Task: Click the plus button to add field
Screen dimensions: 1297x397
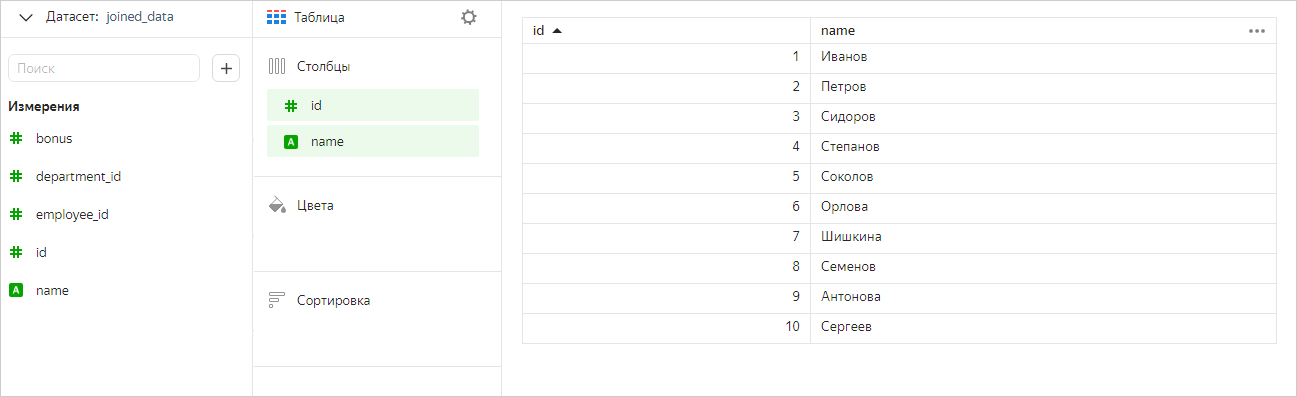Action: coord(226,68)
